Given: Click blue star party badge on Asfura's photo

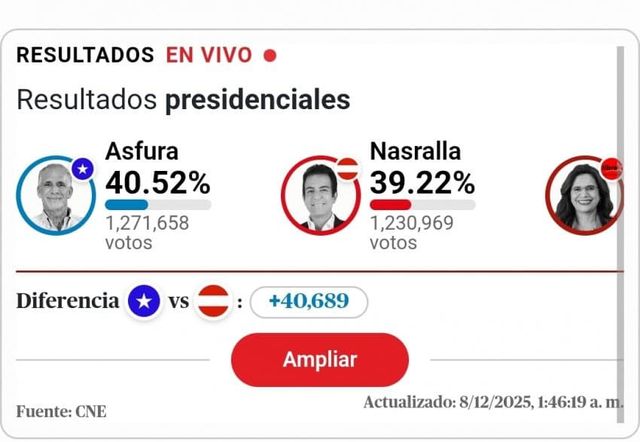Looking at the screenshot, I should [84, 169].
